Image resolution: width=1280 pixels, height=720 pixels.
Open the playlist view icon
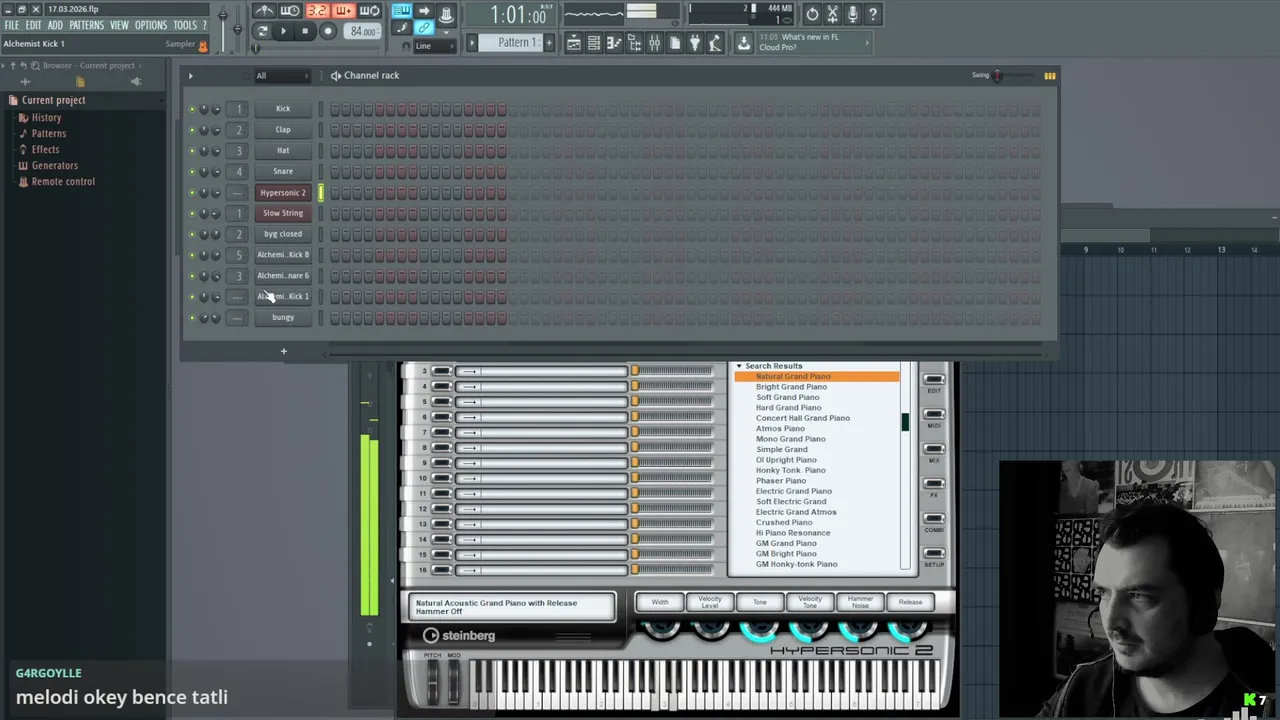click(x=574, y=43)
